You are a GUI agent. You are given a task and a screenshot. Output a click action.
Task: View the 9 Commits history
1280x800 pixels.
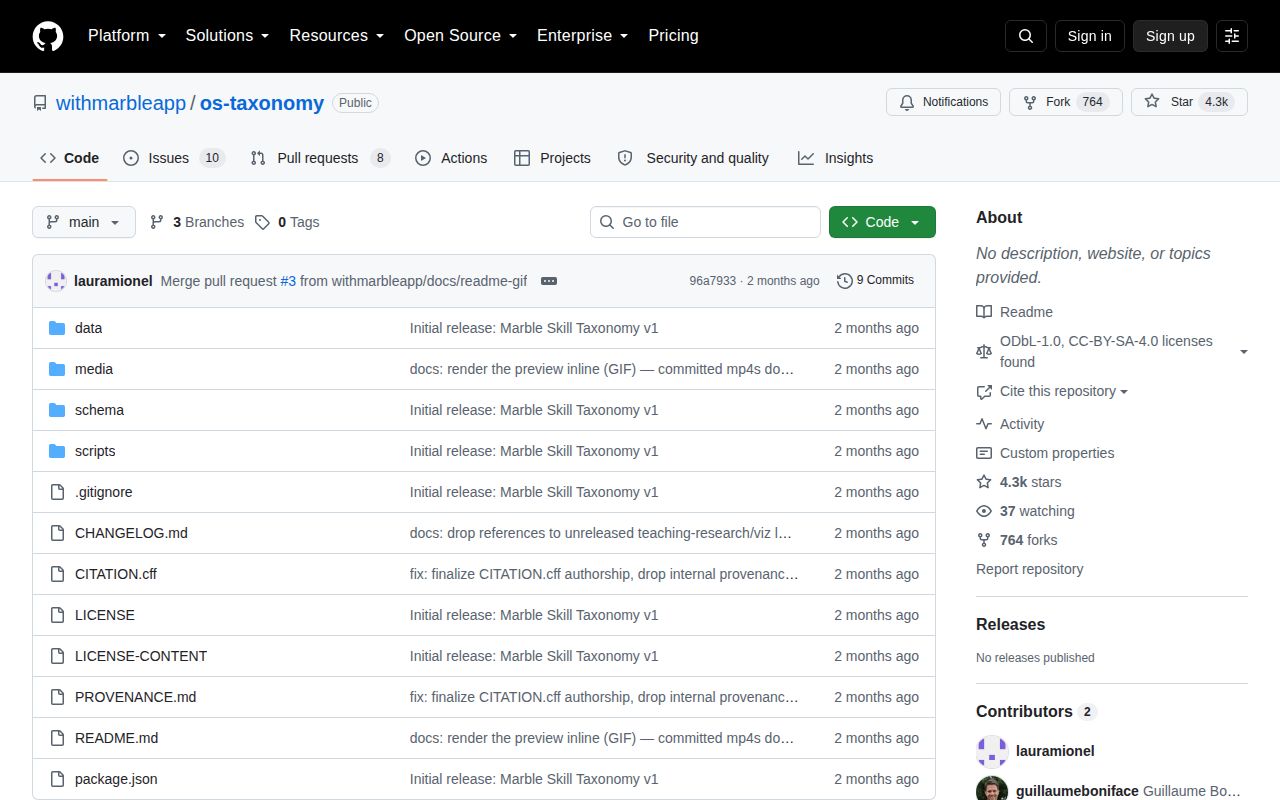tap(876, 281)
